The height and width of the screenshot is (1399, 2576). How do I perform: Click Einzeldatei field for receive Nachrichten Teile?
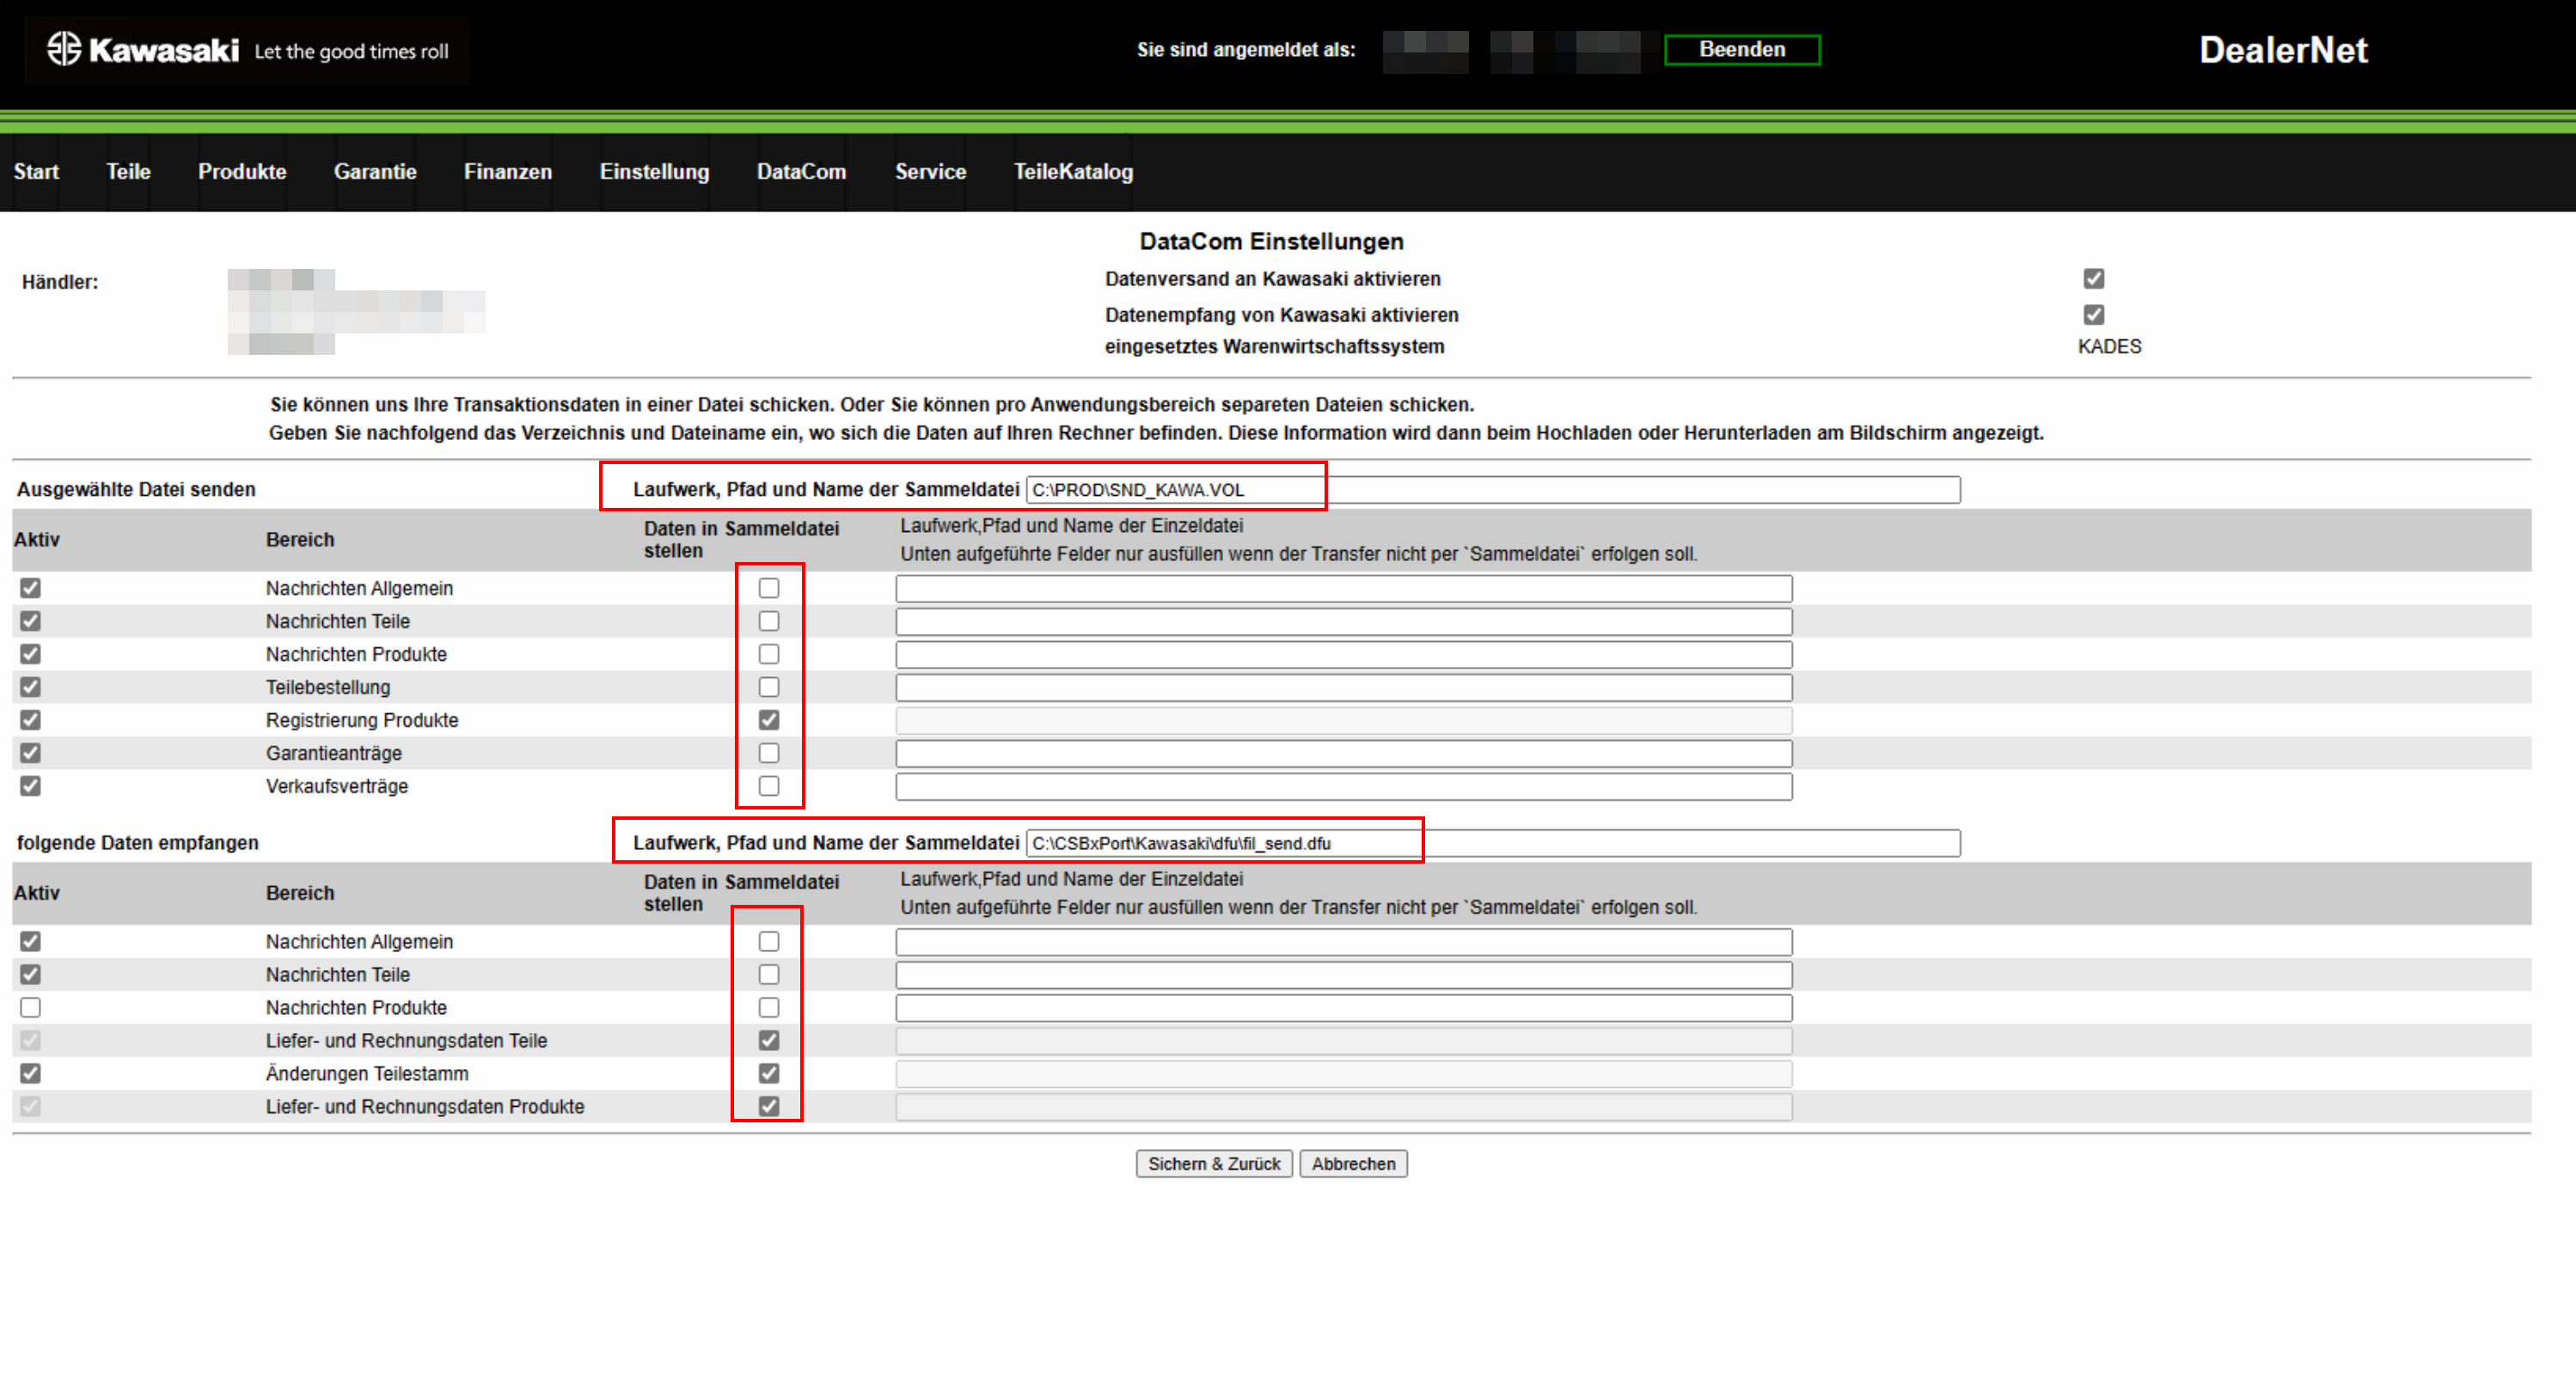click(1344, 975)
